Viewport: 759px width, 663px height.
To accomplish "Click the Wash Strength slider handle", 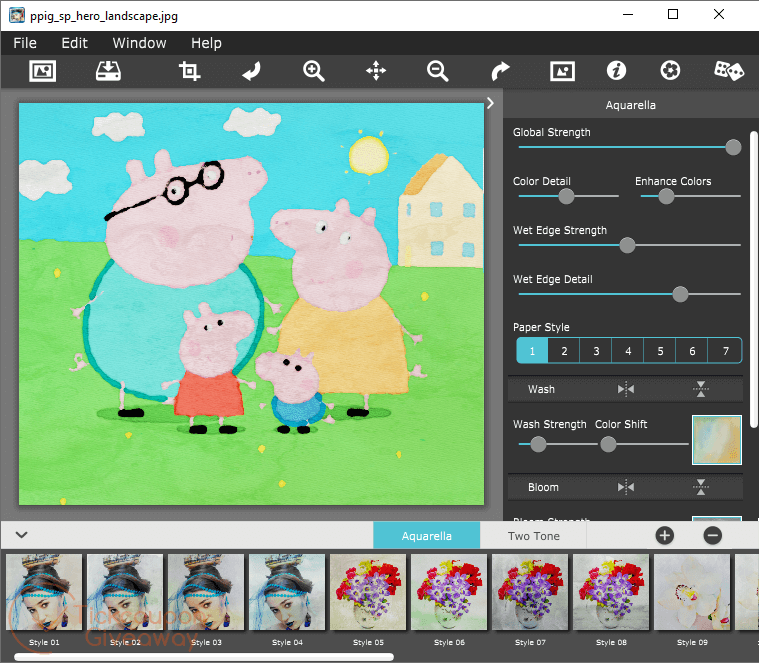I will (x=538, y=444).
